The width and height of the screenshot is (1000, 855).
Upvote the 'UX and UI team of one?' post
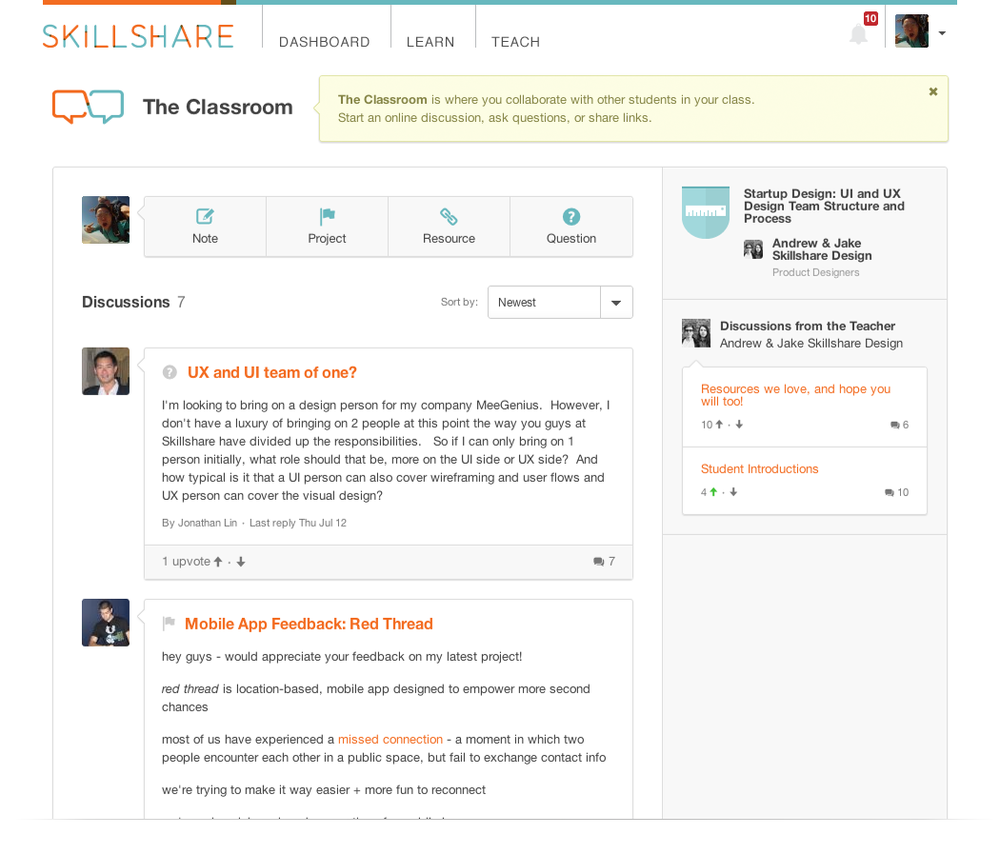[218, 562]
